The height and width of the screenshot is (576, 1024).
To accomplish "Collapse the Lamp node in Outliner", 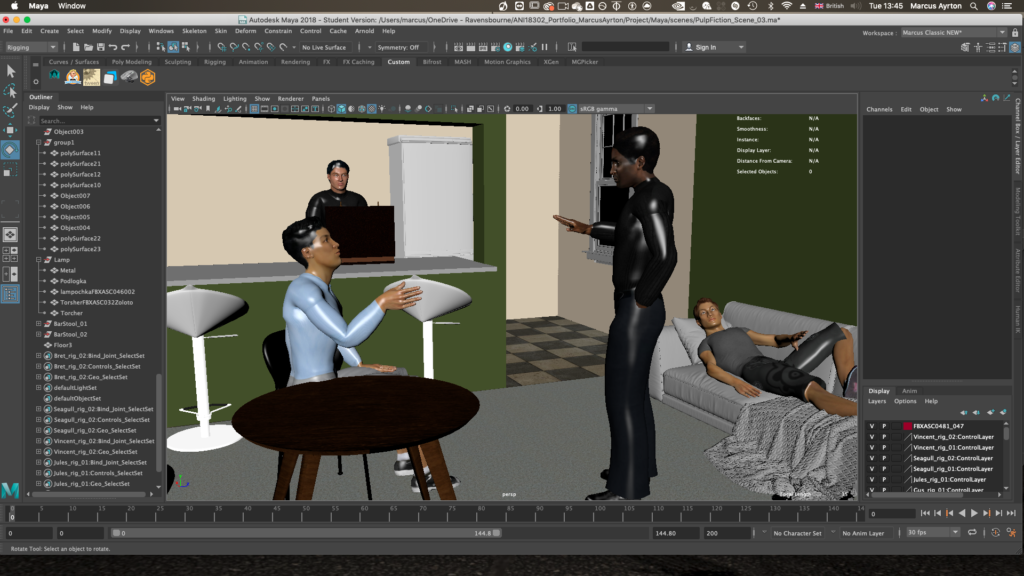I will pyautogui.click(x=39, y=259).
